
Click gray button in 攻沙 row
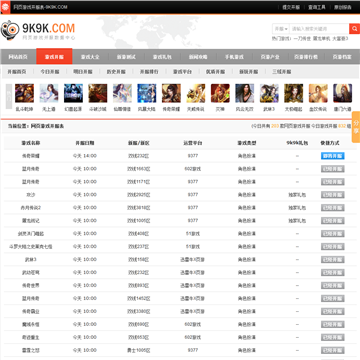coord(333,195)
